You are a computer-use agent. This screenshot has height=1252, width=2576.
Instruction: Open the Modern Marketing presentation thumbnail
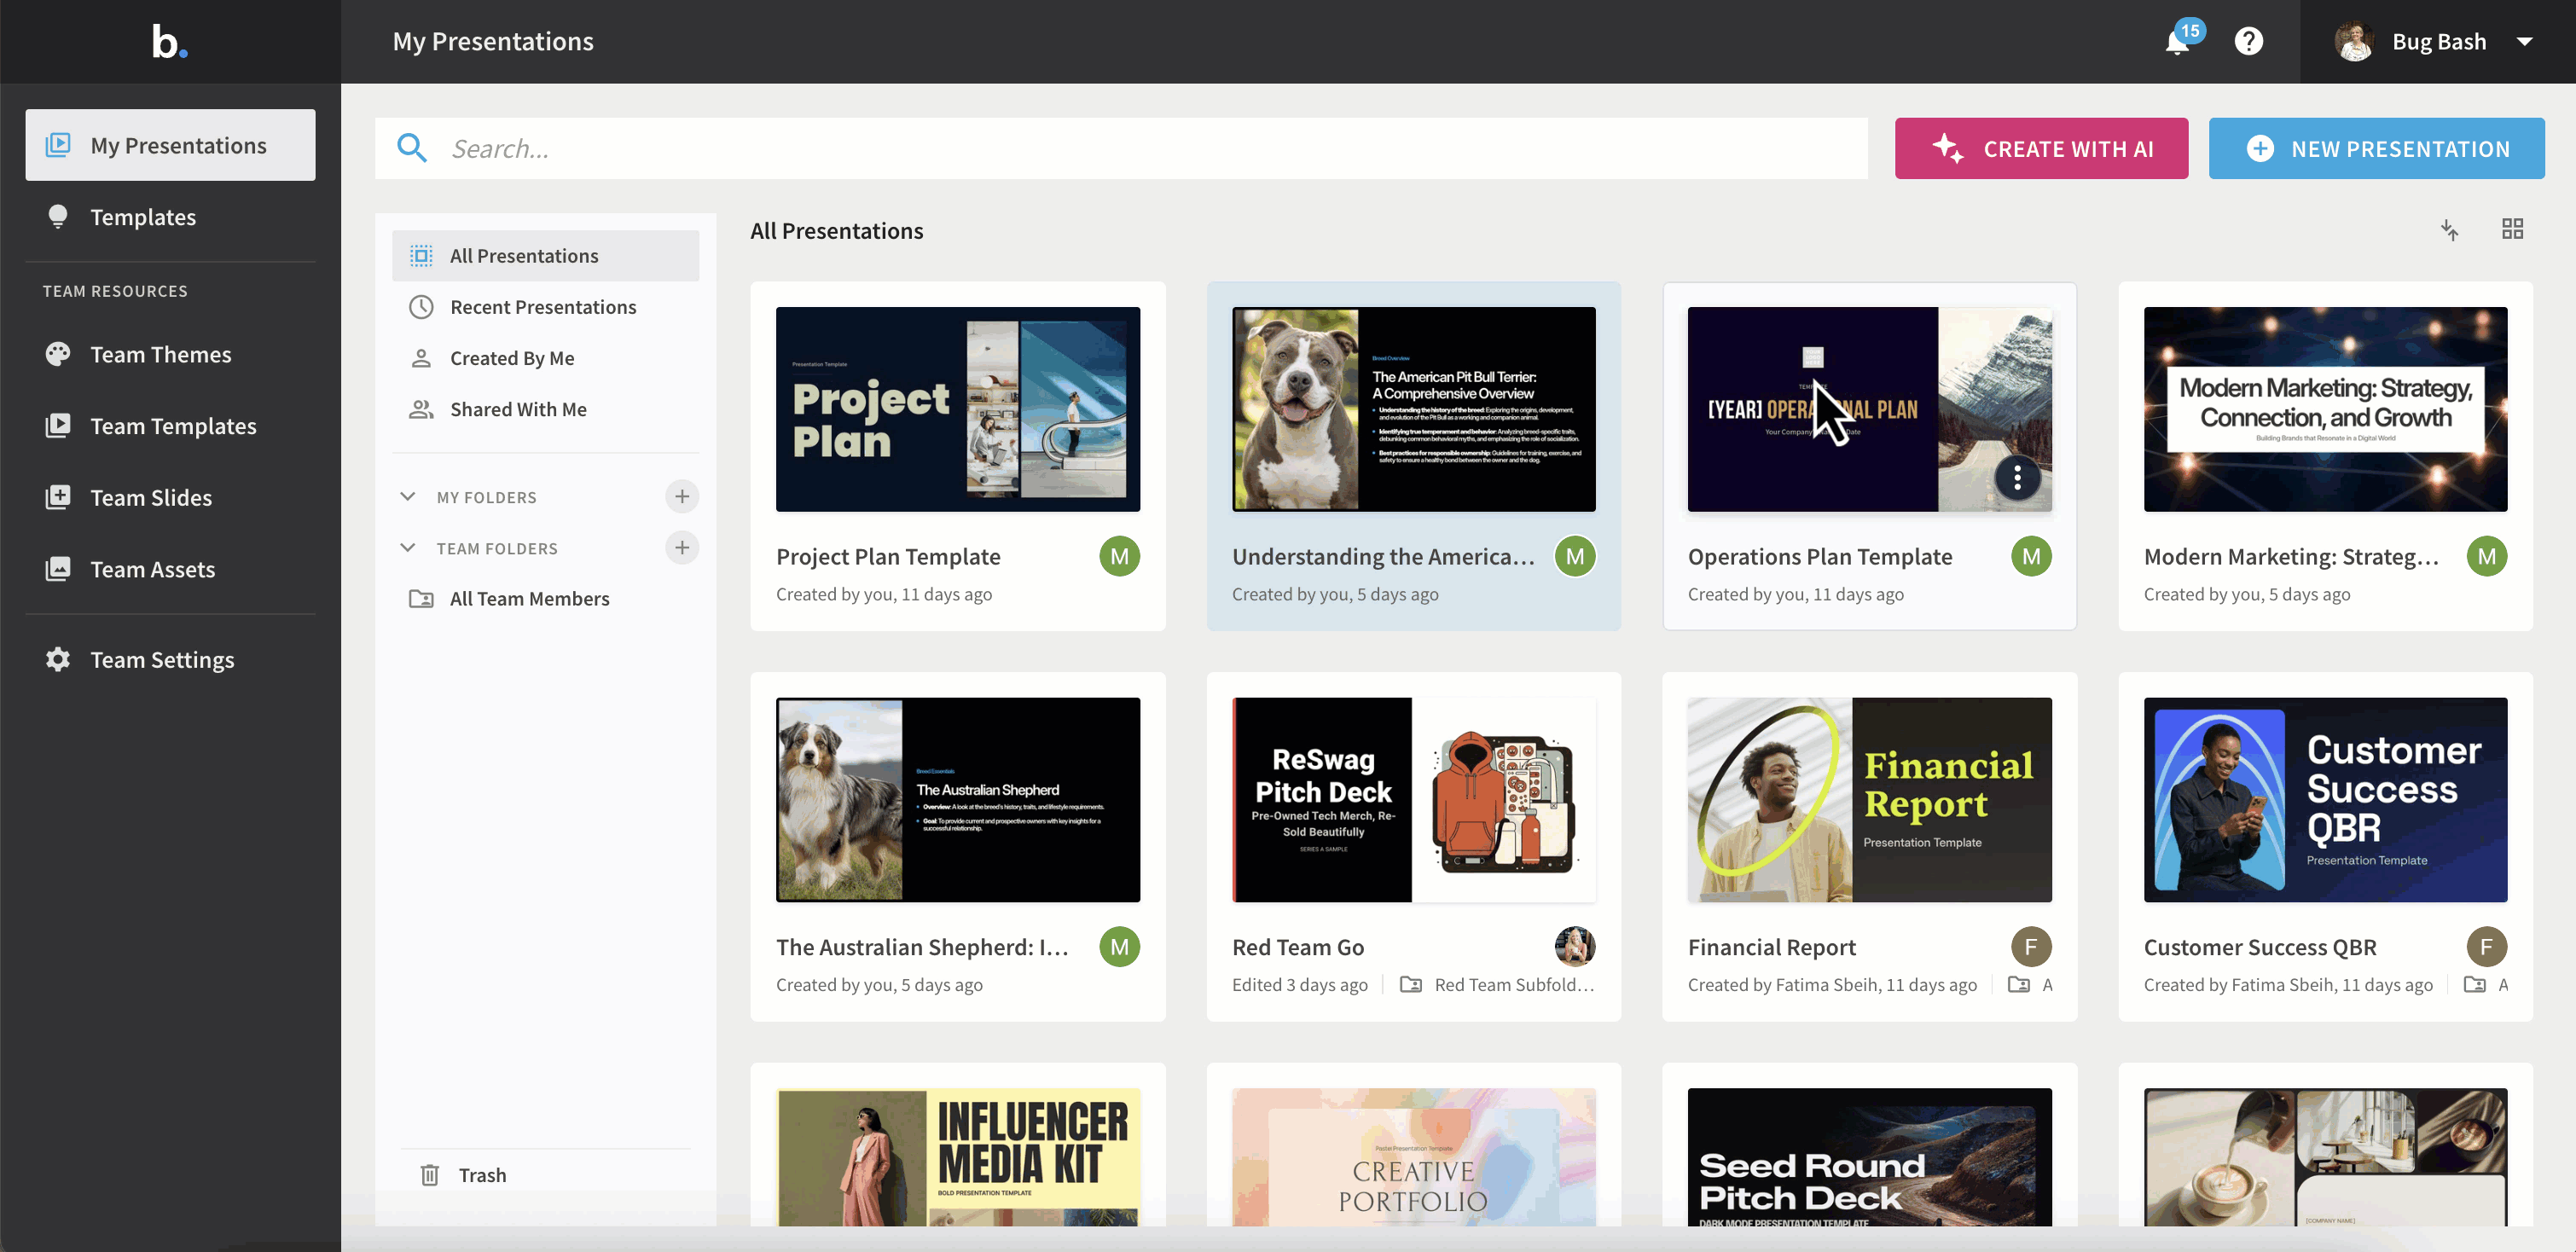click(2325, 409)
